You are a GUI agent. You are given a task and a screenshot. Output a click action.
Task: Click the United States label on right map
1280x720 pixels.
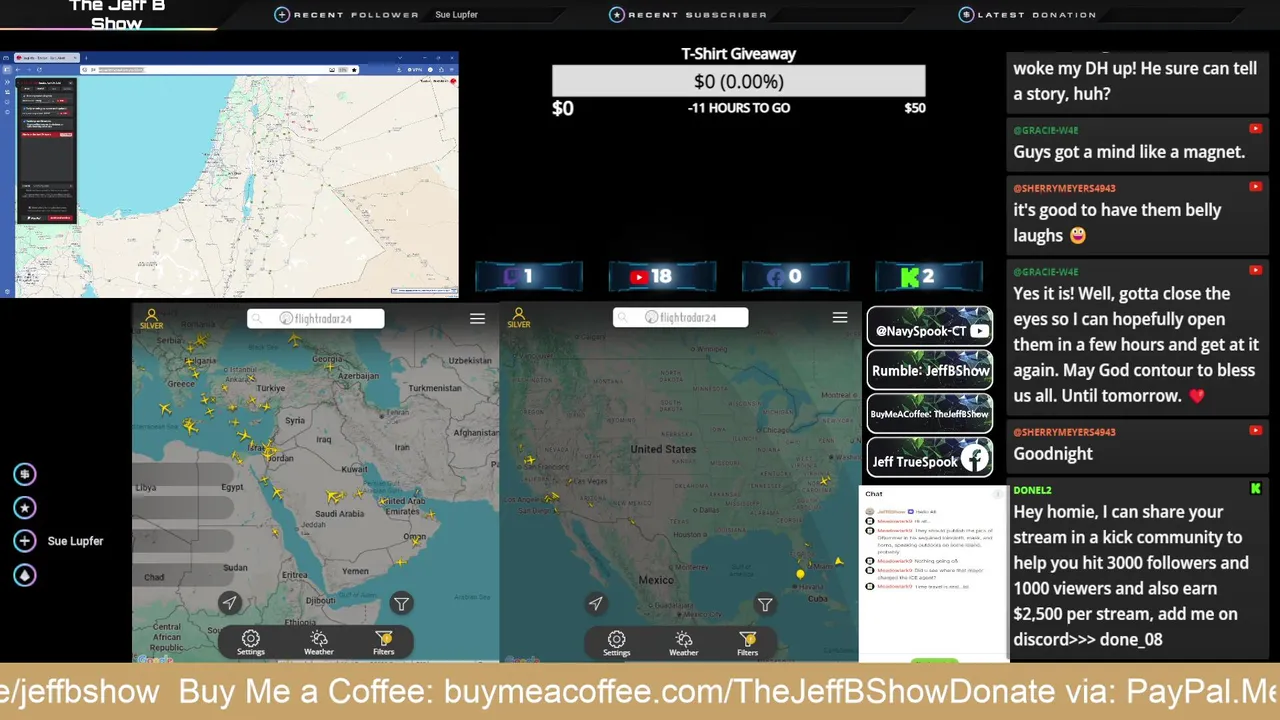click(663, 450)
